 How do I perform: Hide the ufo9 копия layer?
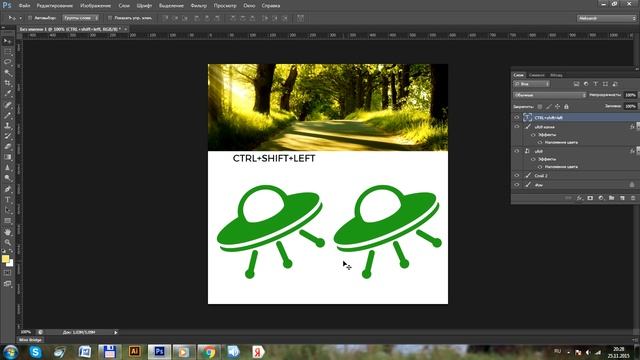point(517,127)
